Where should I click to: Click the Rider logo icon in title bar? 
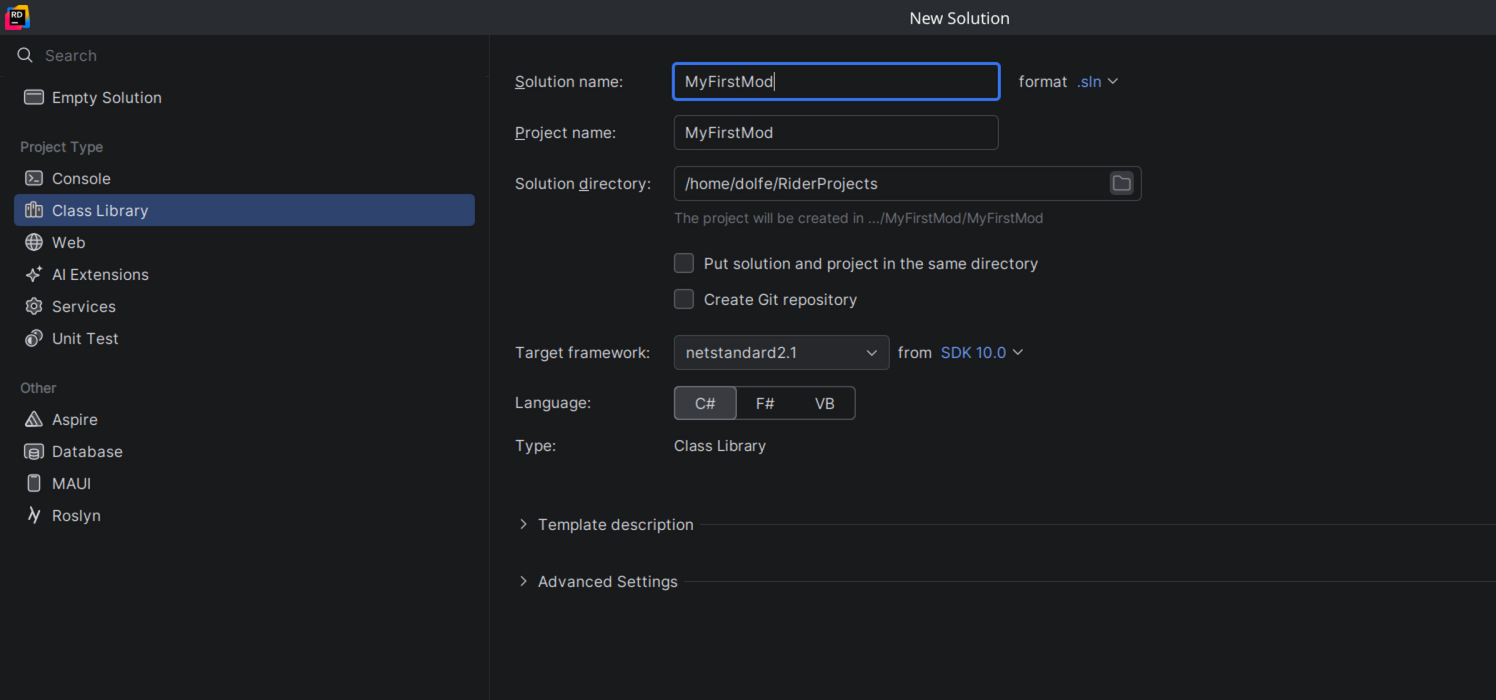click(17, 17)
